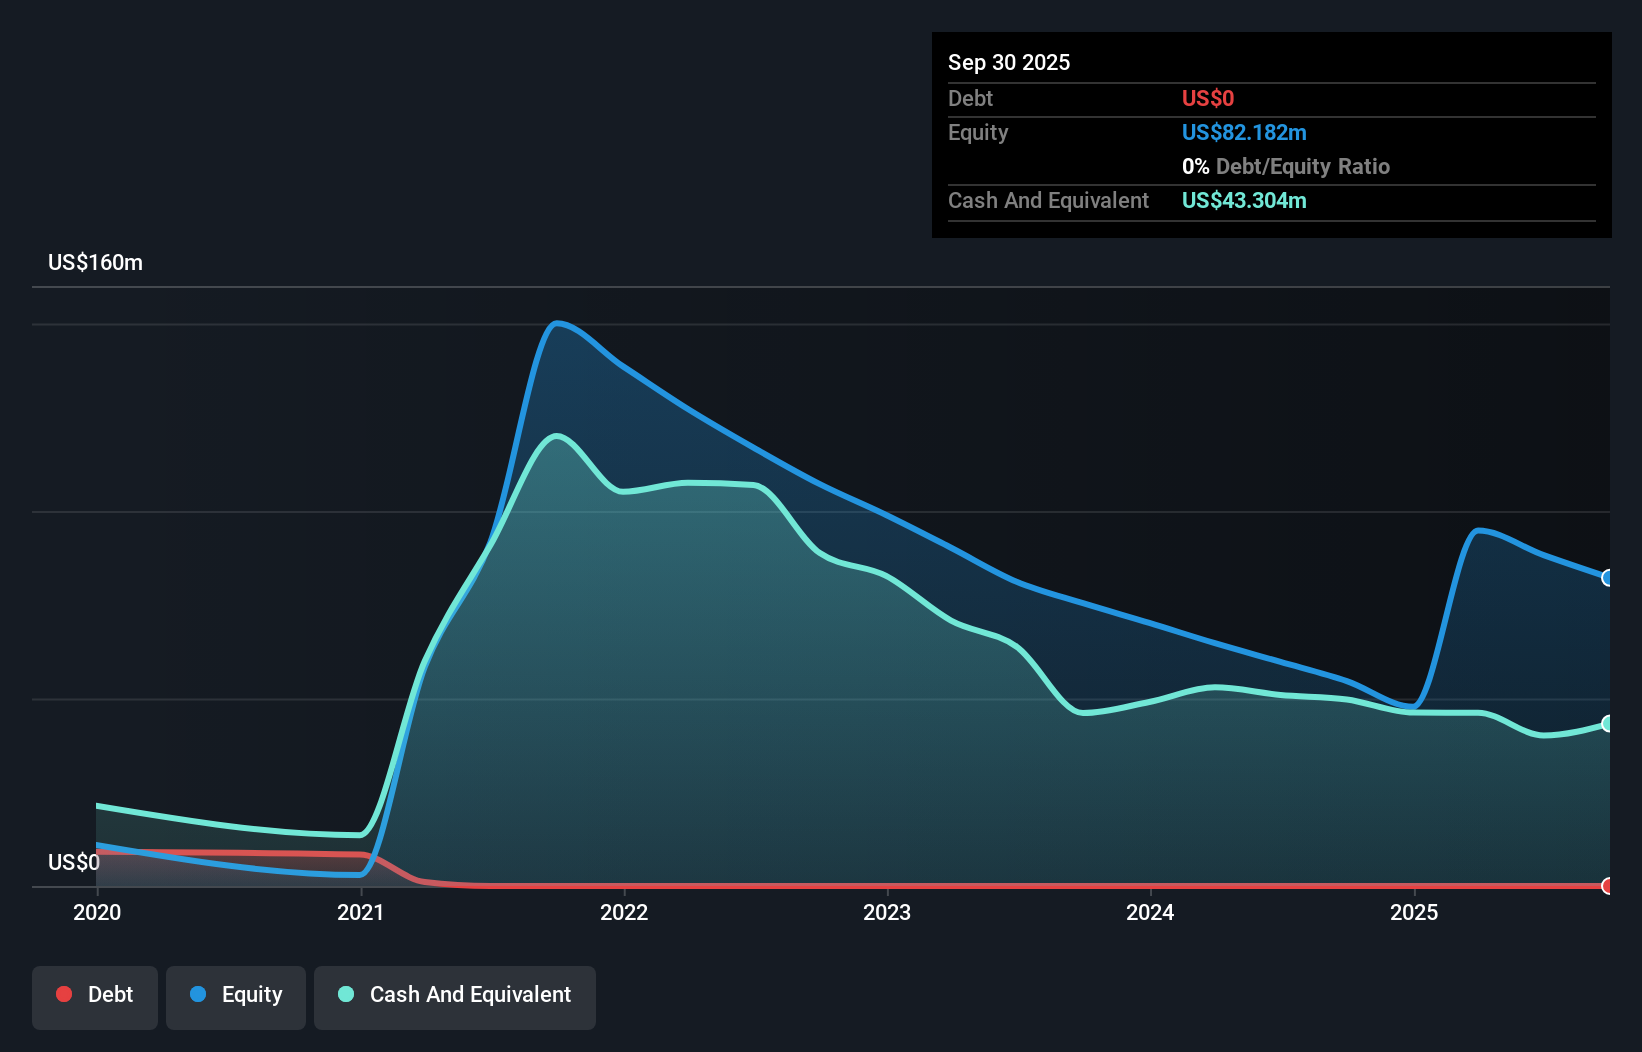This screenshot has width=1642, height=1052.
Task: Click the US$160m y-axis label
Action: pyautogui.click(x=96, y=263)
